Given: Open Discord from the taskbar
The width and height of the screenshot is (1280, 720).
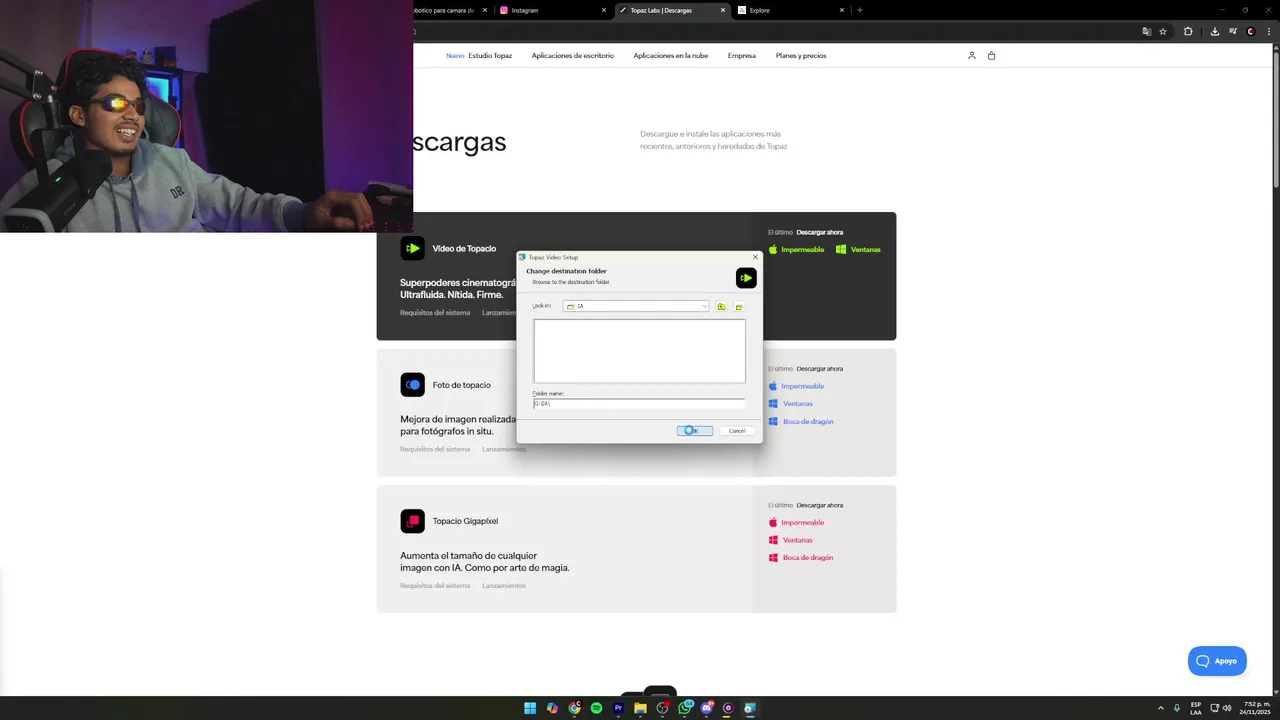Looking at the screenshot, I should point(706,708).
